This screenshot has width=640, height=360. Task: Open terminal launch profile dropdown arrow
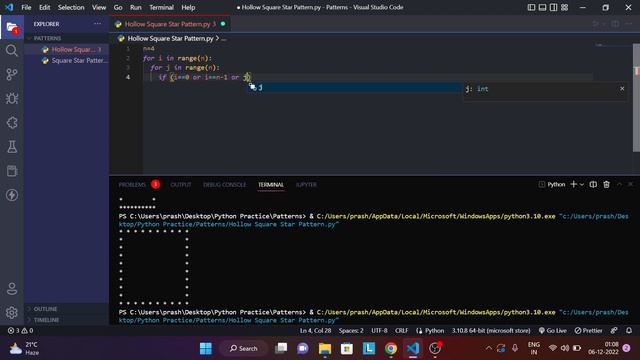tap(582, 184)
